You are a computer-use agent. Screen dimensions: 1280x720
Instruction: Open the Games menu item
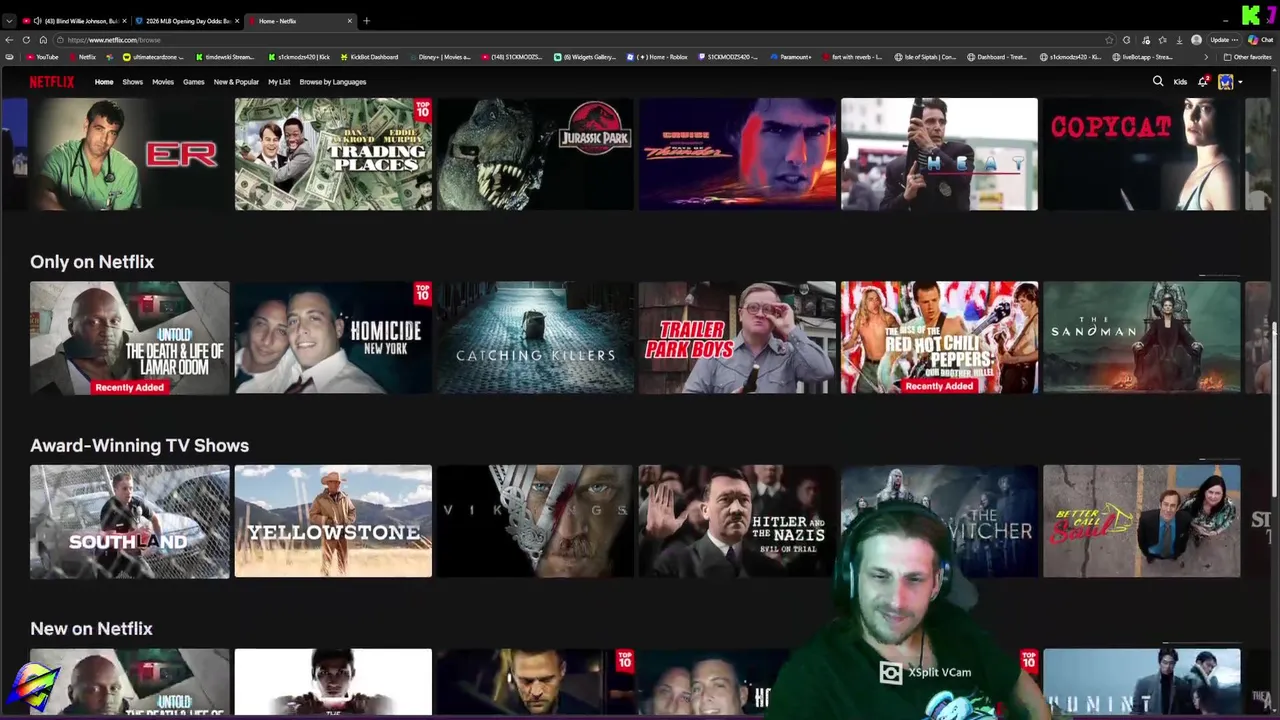click(x=193, y=82)
